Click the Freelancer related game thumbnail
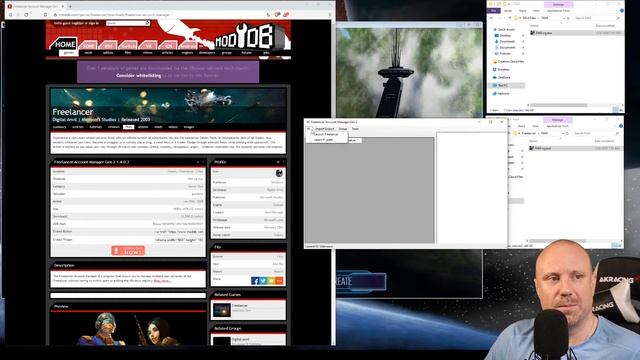This screenshot has width=640, height=360. [222, 310]
